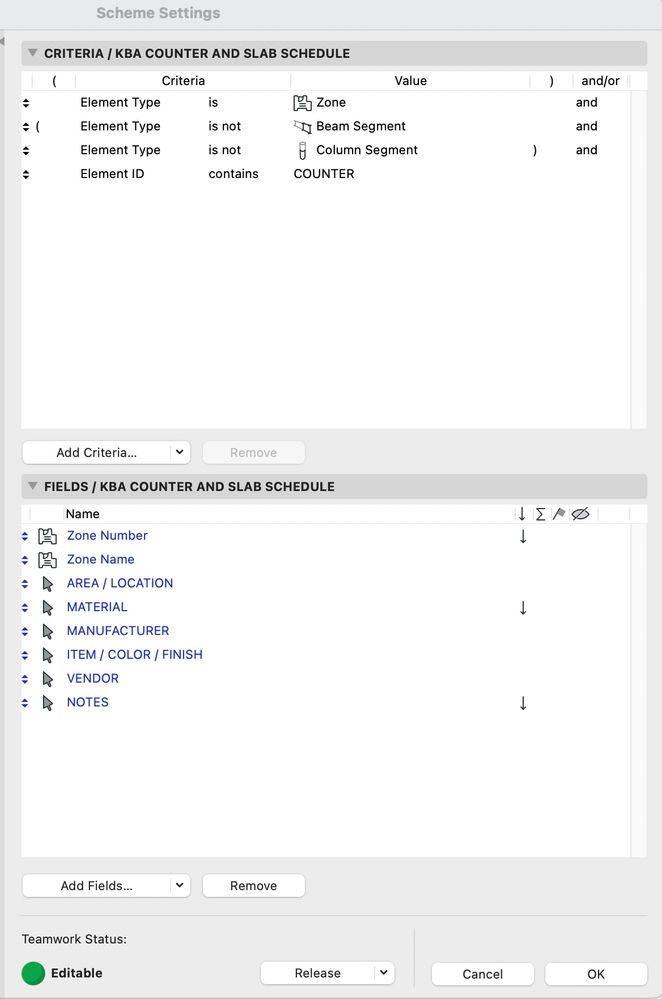Collapse the FIELDS panel triangle

click(33, 487)
